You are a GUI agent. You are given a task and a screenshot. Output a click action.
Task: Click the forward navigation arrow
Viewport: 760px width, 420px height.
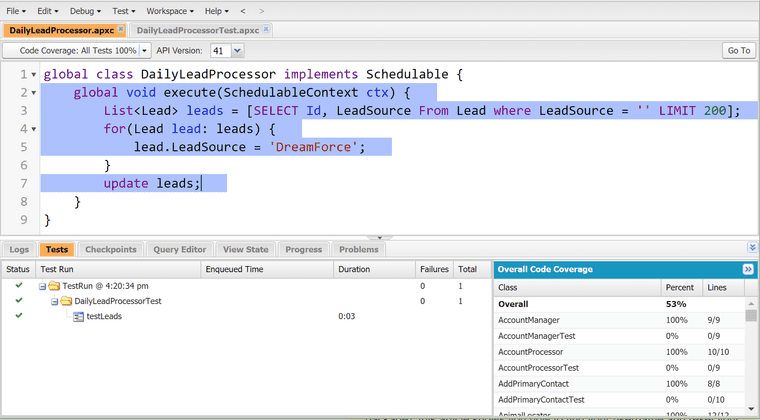pyautogui.click(x=262, y=11)
